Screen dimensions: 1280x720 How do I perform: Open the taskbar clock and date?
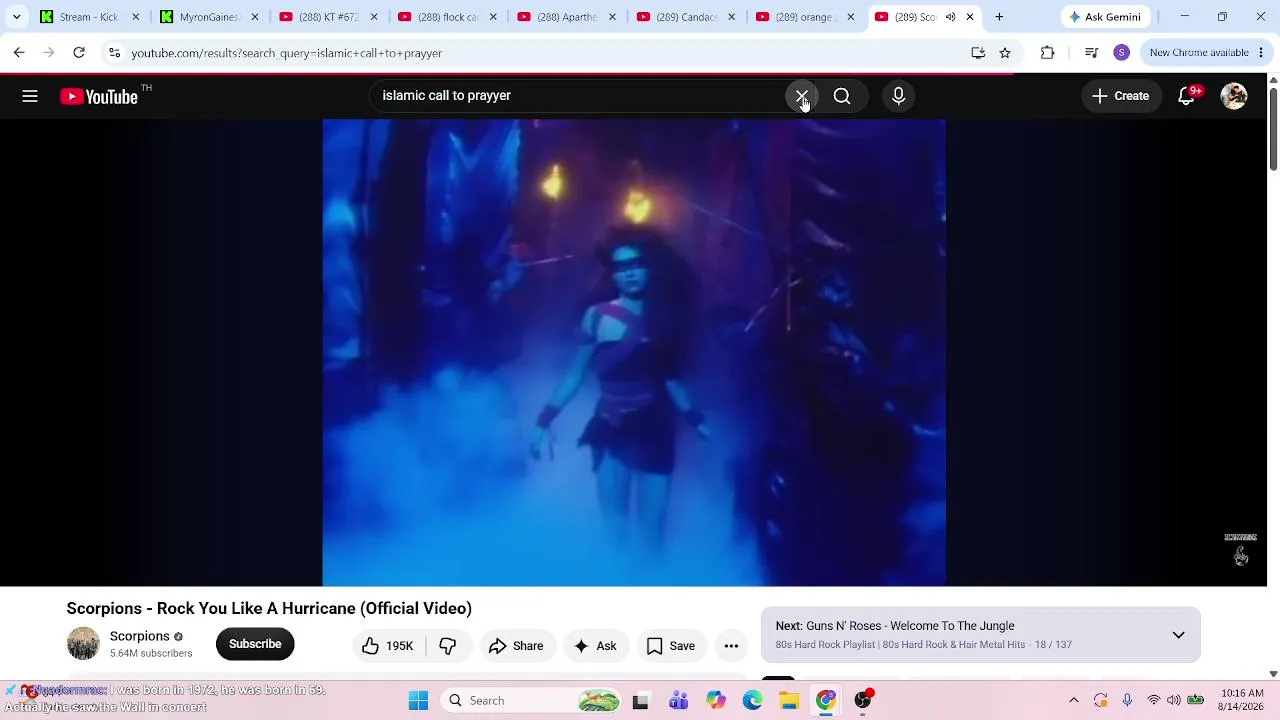click(1242, 700)
